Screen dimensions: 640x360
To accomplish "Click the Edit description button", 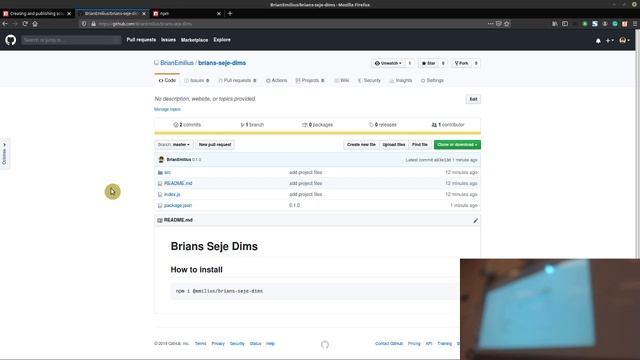I will click(x=473, y=99).
